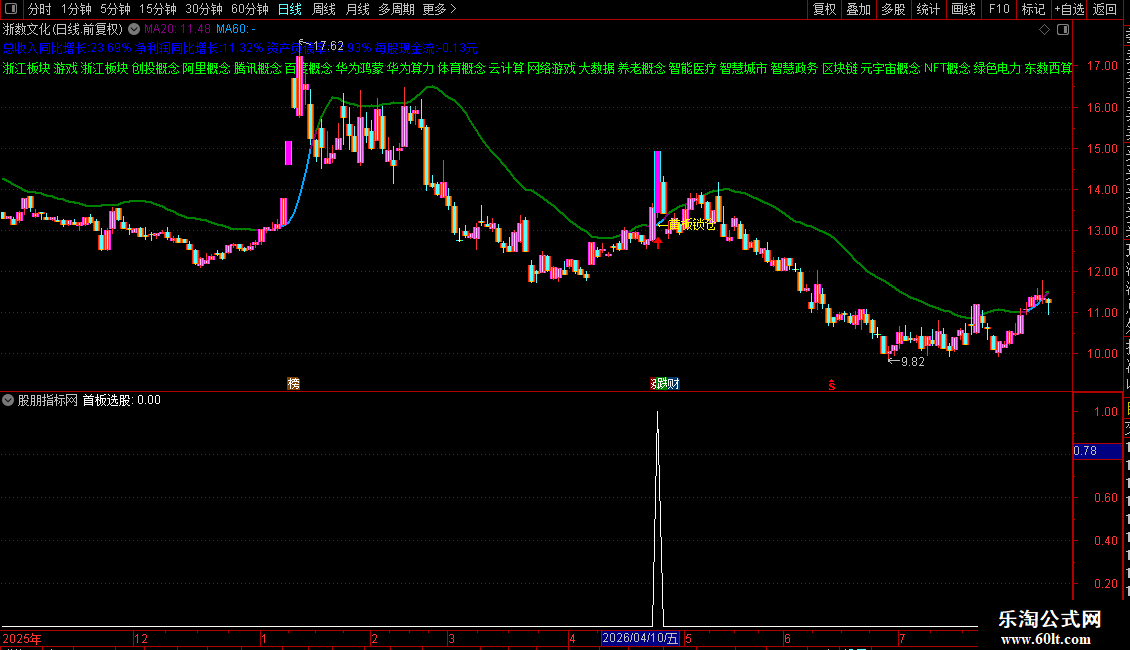Image resolution: width=1130 pixels, height=650 pixels.
Task: Click the 浙数文化(日线.前复权) title
Action: [63, 29]
